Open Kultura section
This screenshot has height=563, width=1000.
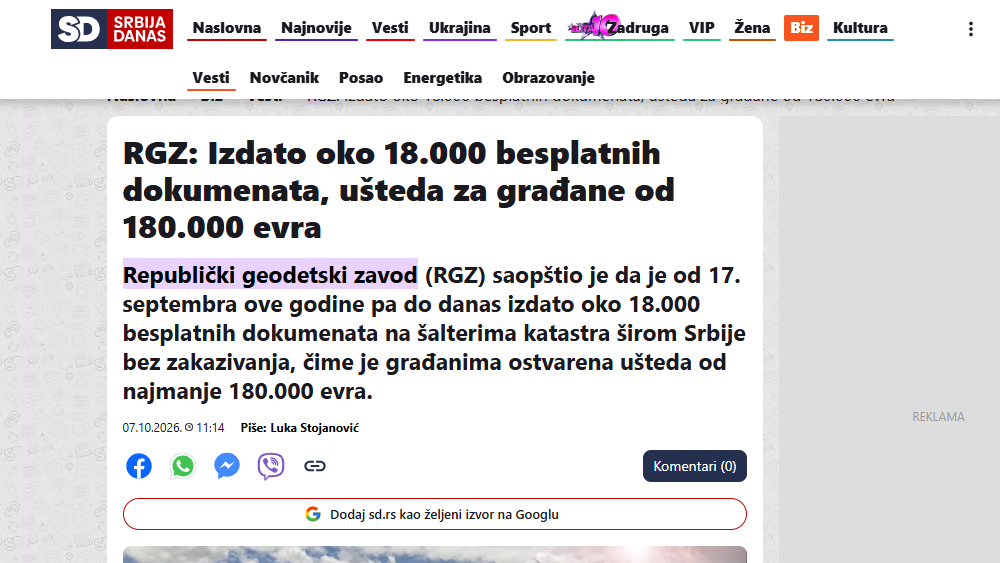coord(860,28)
